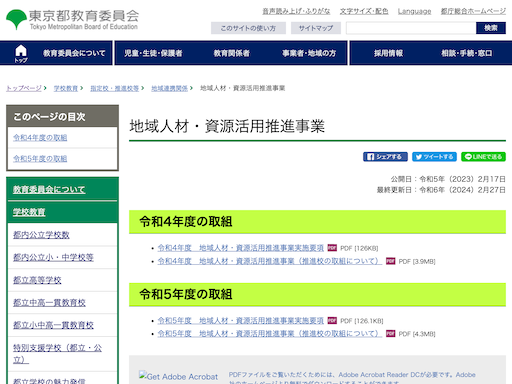Open 教育関係者 nav menu

(231, 53)
